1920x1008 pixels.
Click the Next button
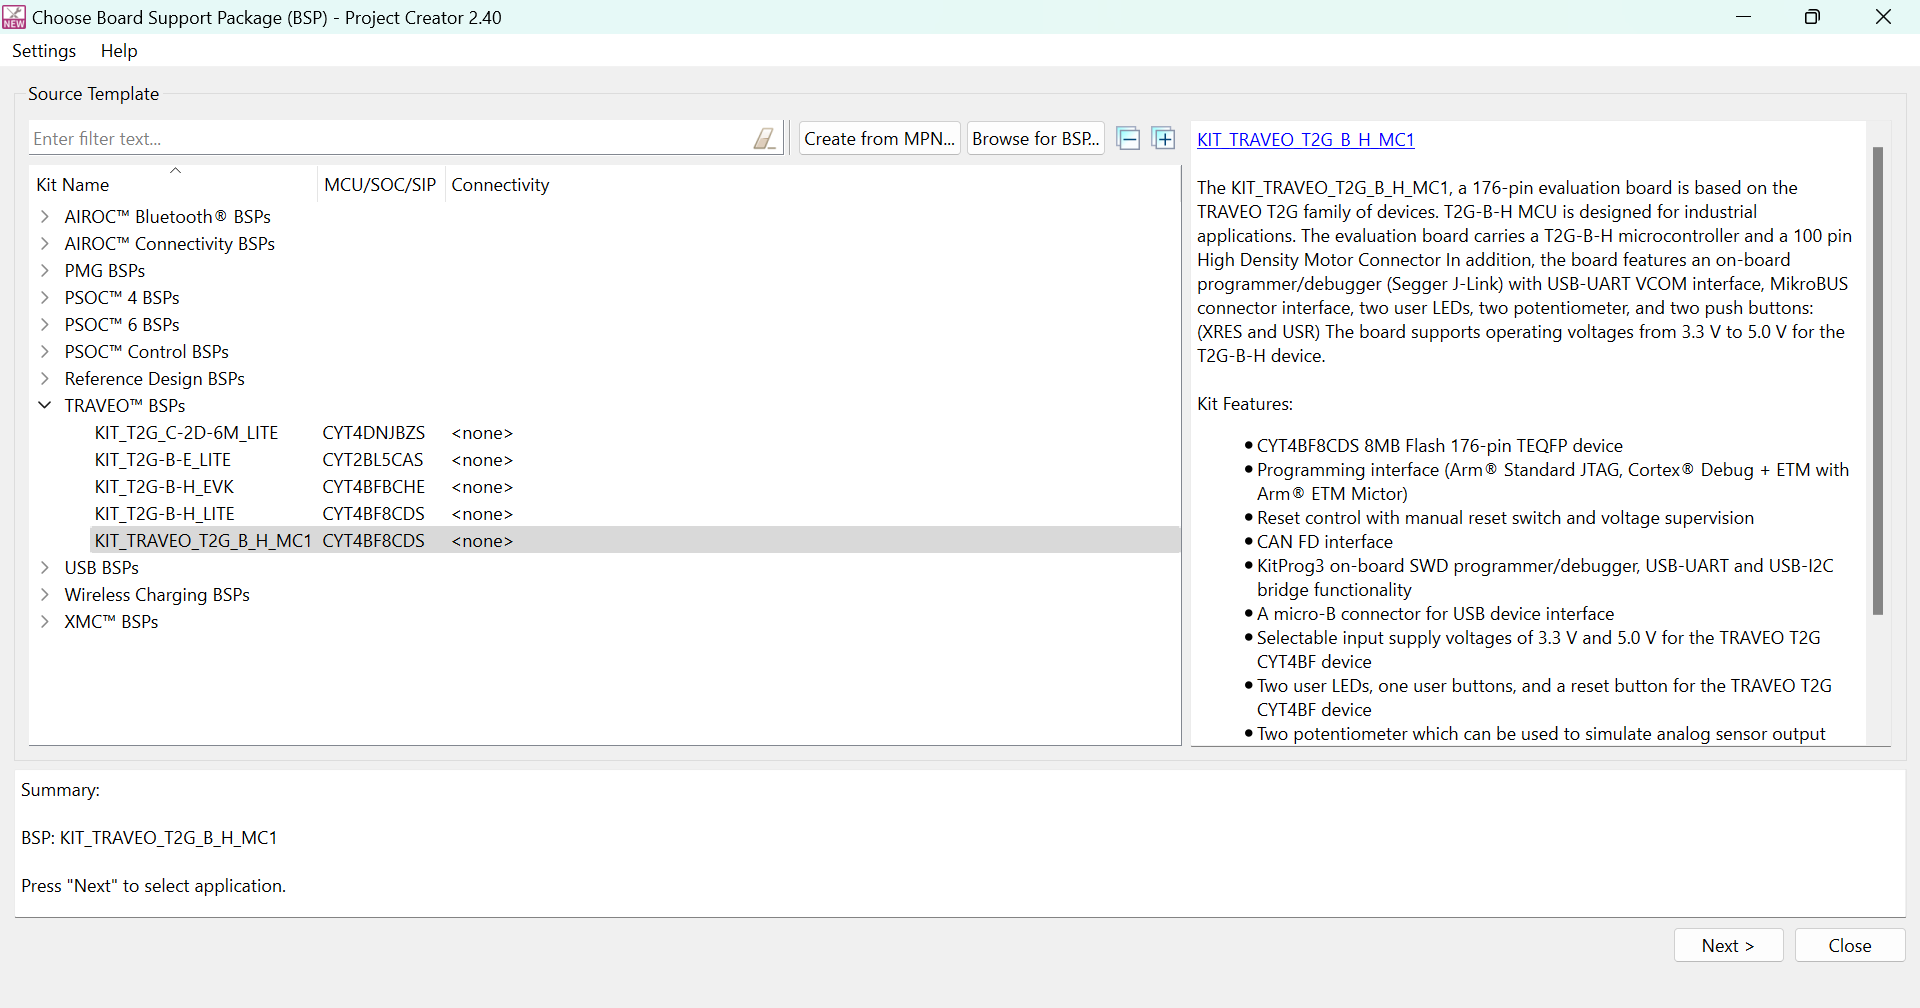click(1728, 946)
